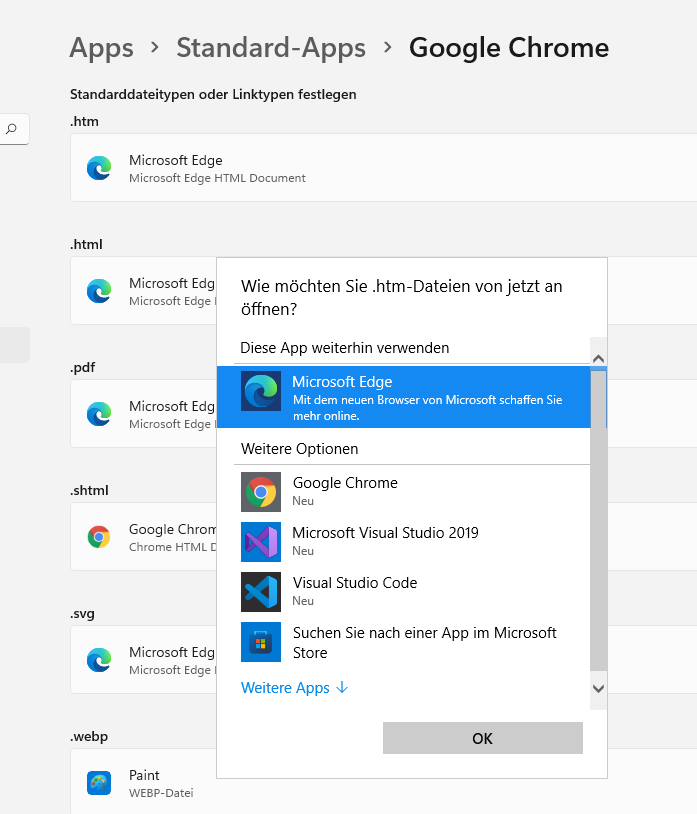
Task: Click the dialog's vertical scrollbar thumb
Action: [598, 520]
